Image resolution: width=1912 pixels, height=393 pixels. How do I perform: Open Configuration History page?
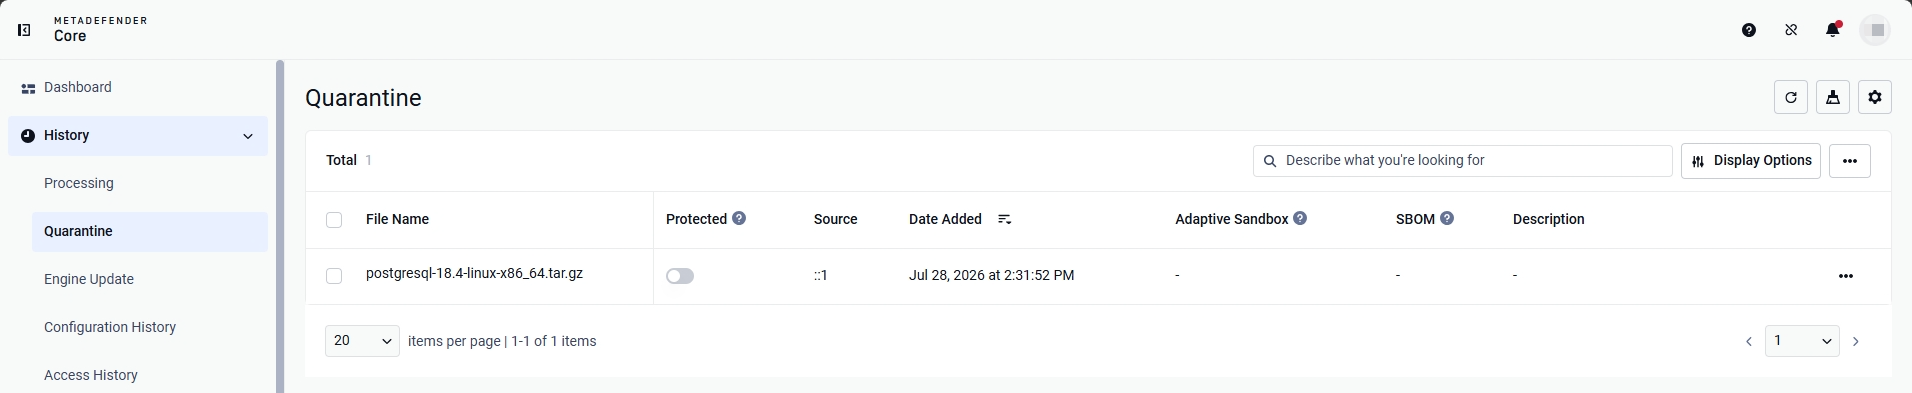click(110, 327)
